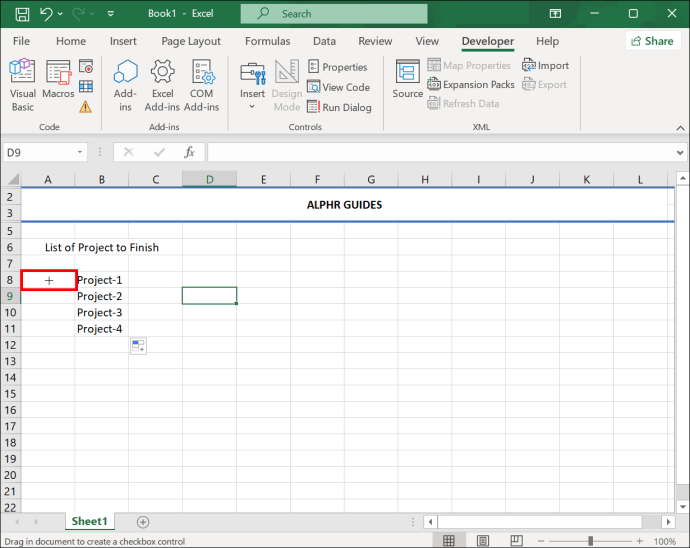Select cell with List of Project to Finish

click(102, 247)
